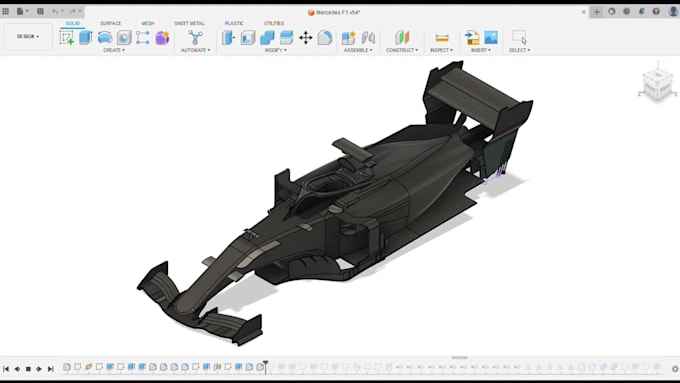The height and width of the screenshot is (383, 680).
Task: Select the Rectangular Pattern tool
Action: pos(143,38)
